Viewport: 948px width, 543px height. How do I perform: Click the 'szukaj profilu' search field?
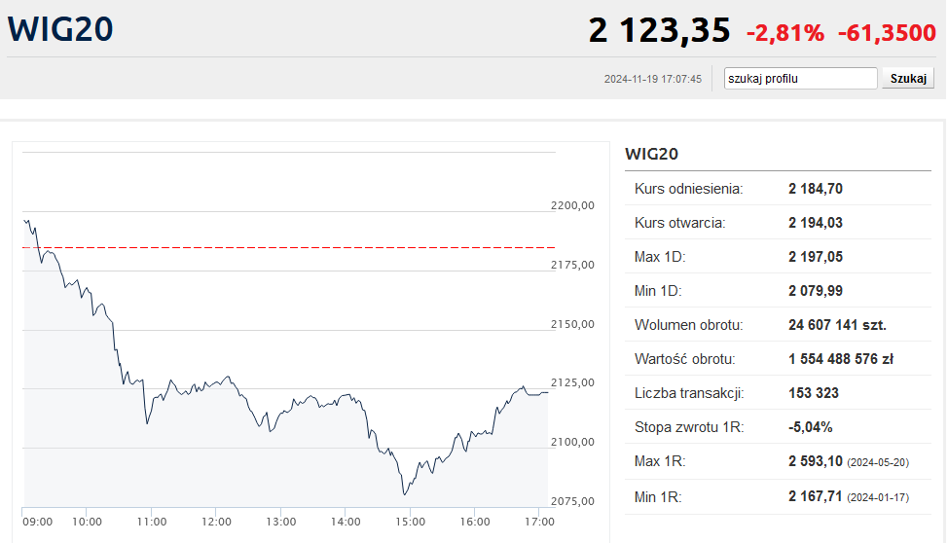coord(801,78)
